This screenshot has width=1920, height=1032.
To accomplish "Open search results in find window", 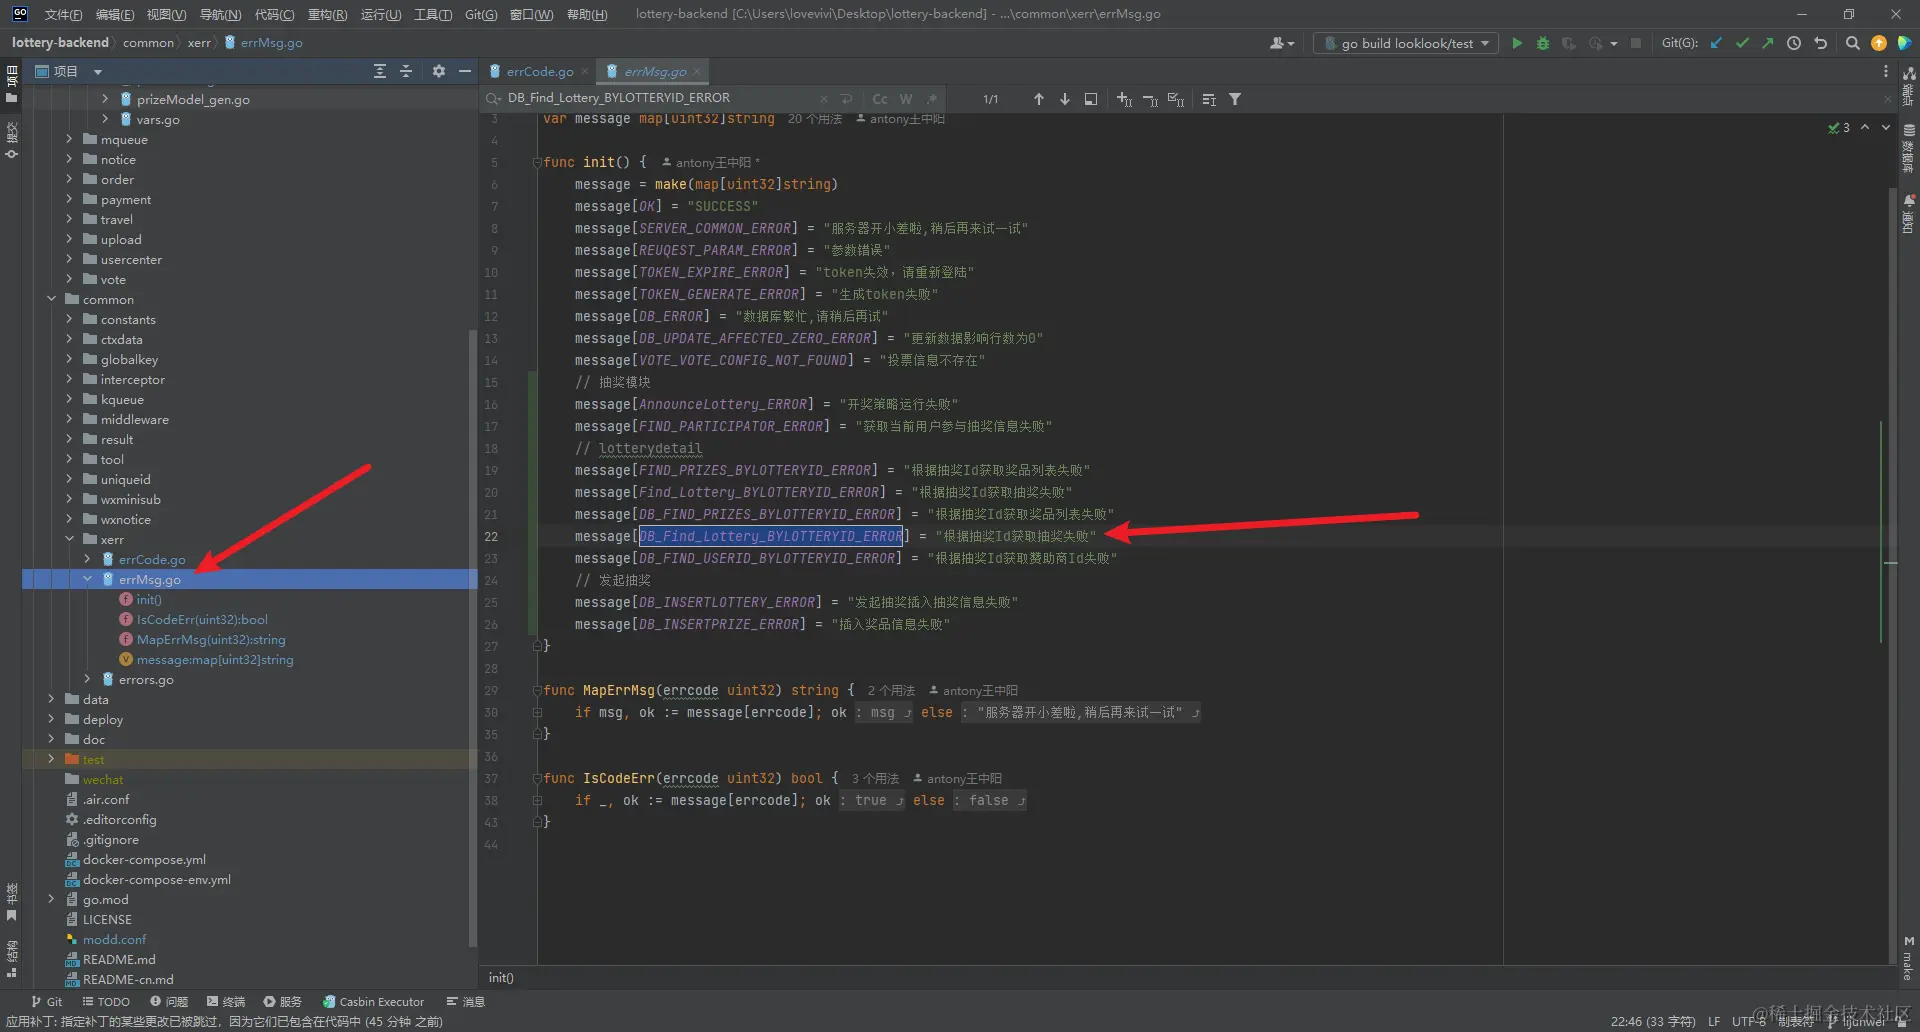I will click(x=1090, y=99).
